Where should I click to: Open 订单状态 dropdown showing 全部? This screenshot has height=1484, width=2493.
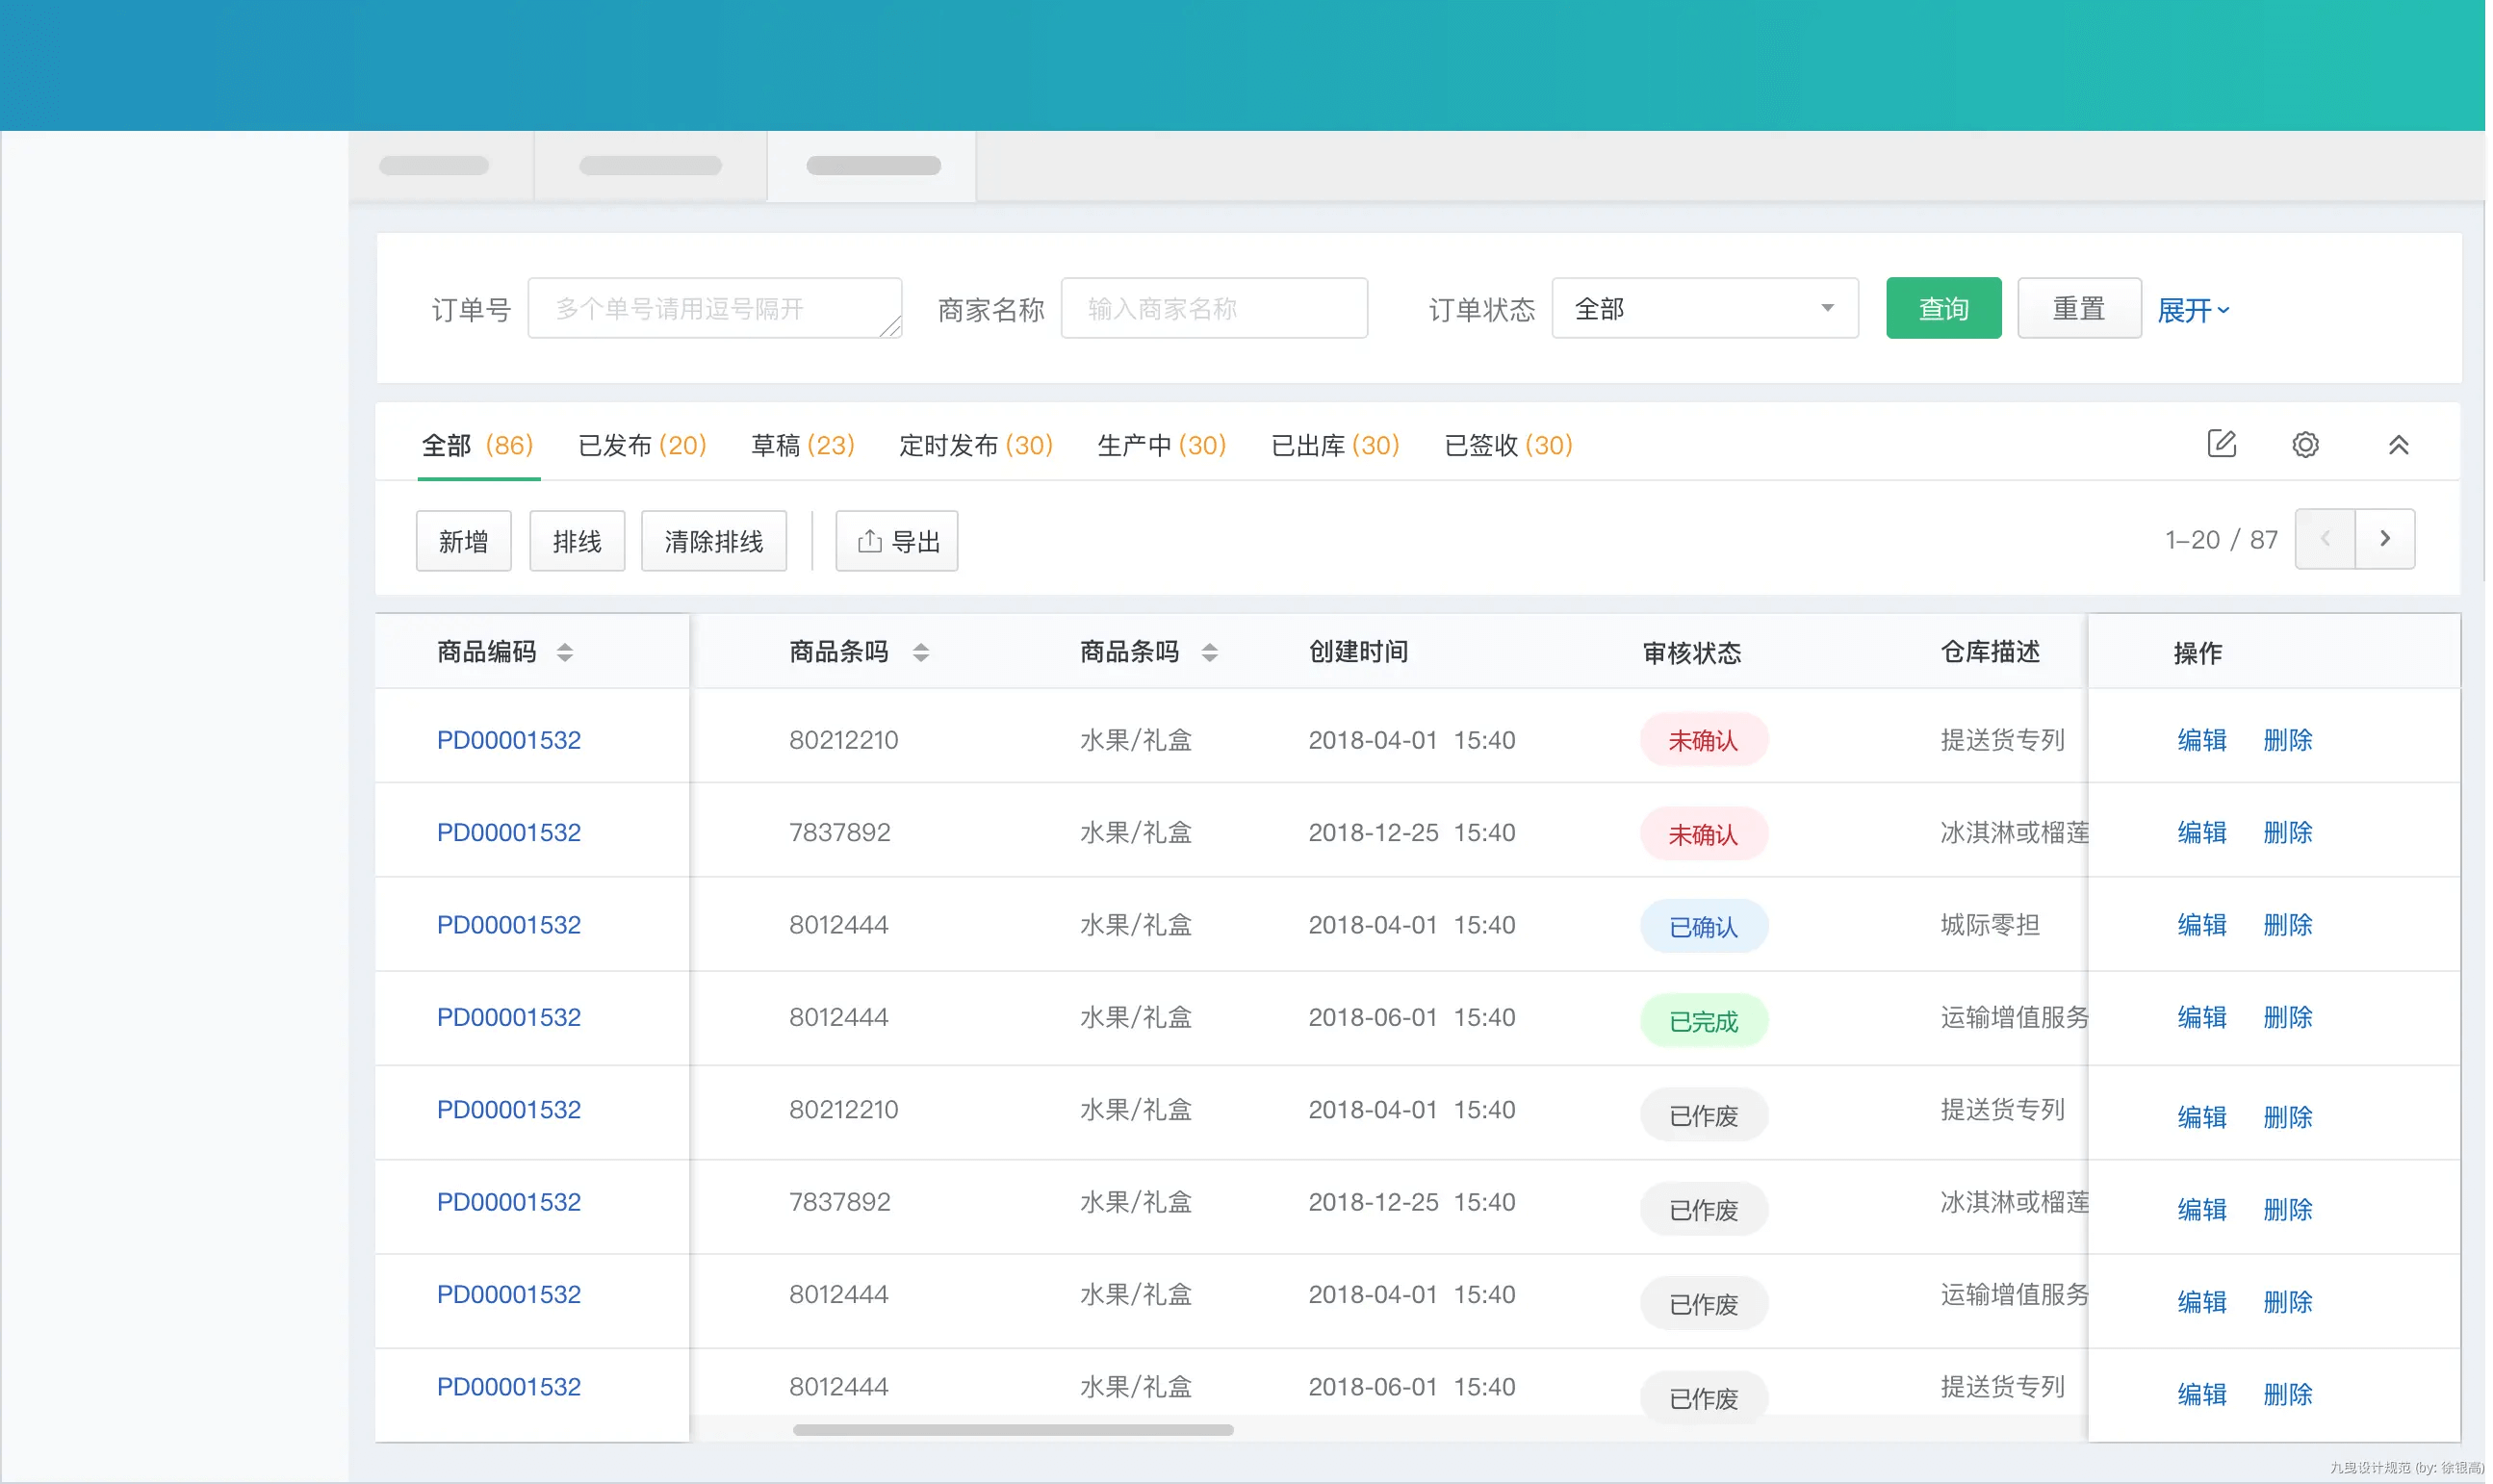coord(1705,309)
